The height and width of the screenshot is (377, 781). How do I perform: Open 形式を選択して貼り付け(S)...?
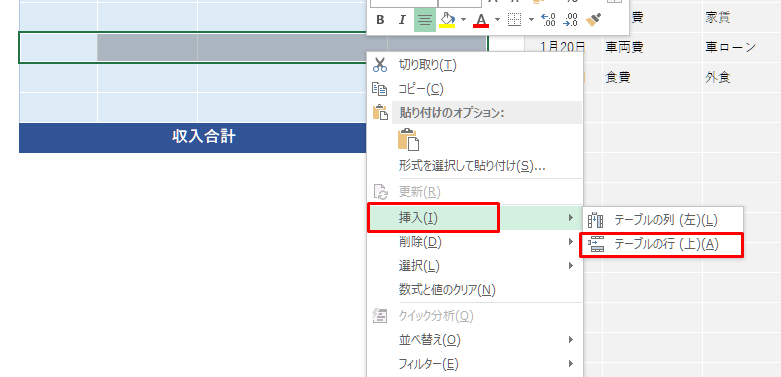[x=475, y=166]
